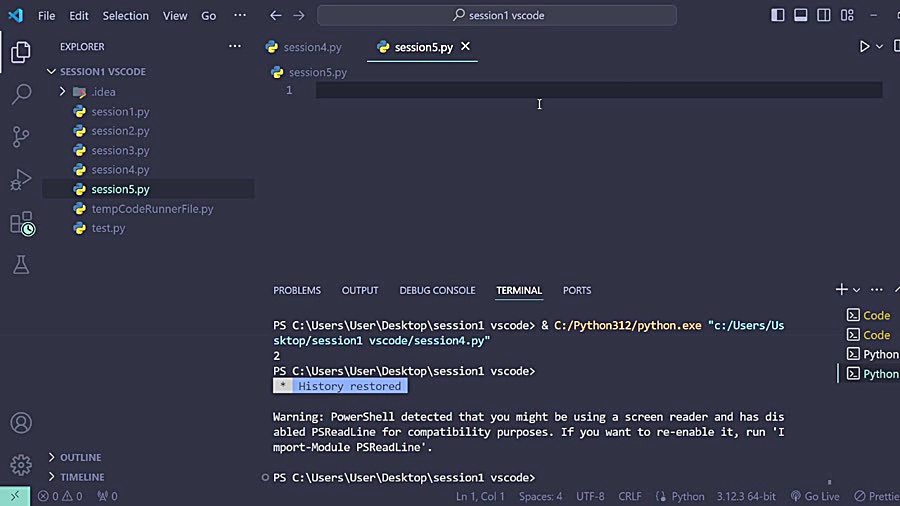Switch to the PROBLEMS panel tab

[x=297, y=290]
